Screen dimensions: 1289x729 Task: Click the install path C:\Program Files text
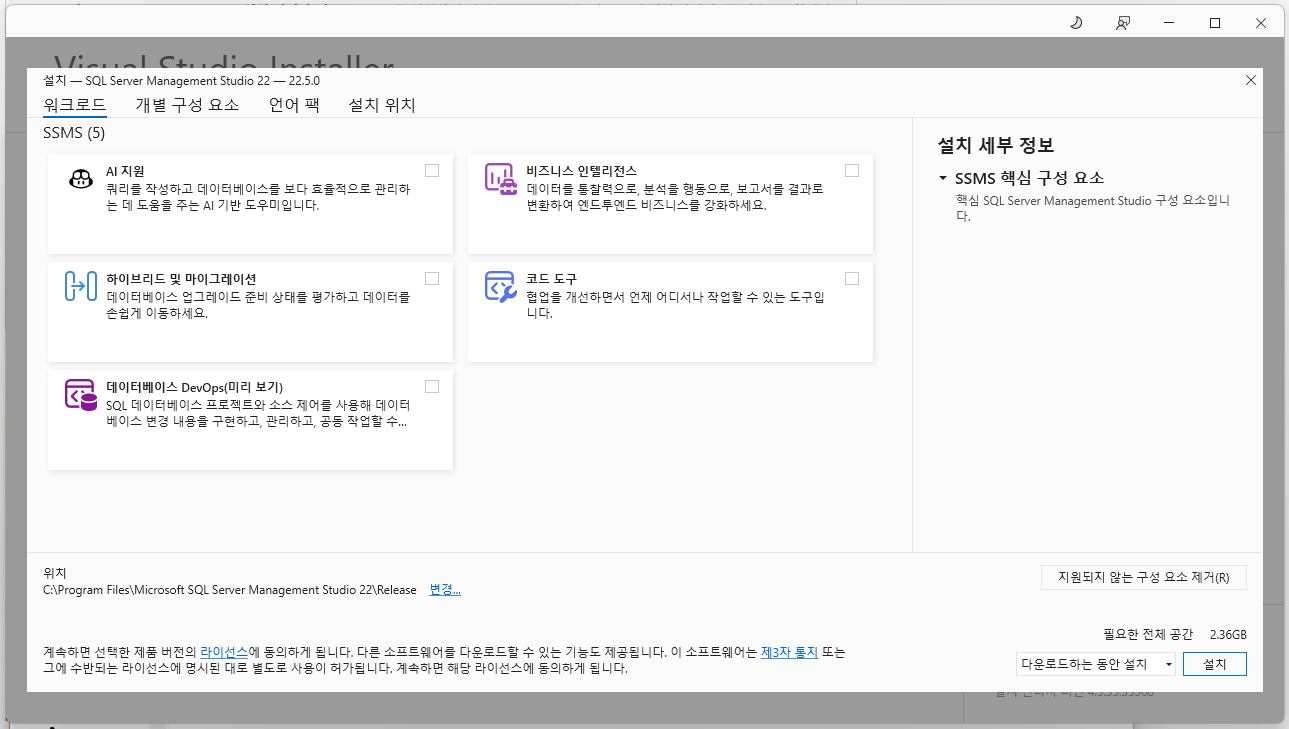click(x=230, y=590)
